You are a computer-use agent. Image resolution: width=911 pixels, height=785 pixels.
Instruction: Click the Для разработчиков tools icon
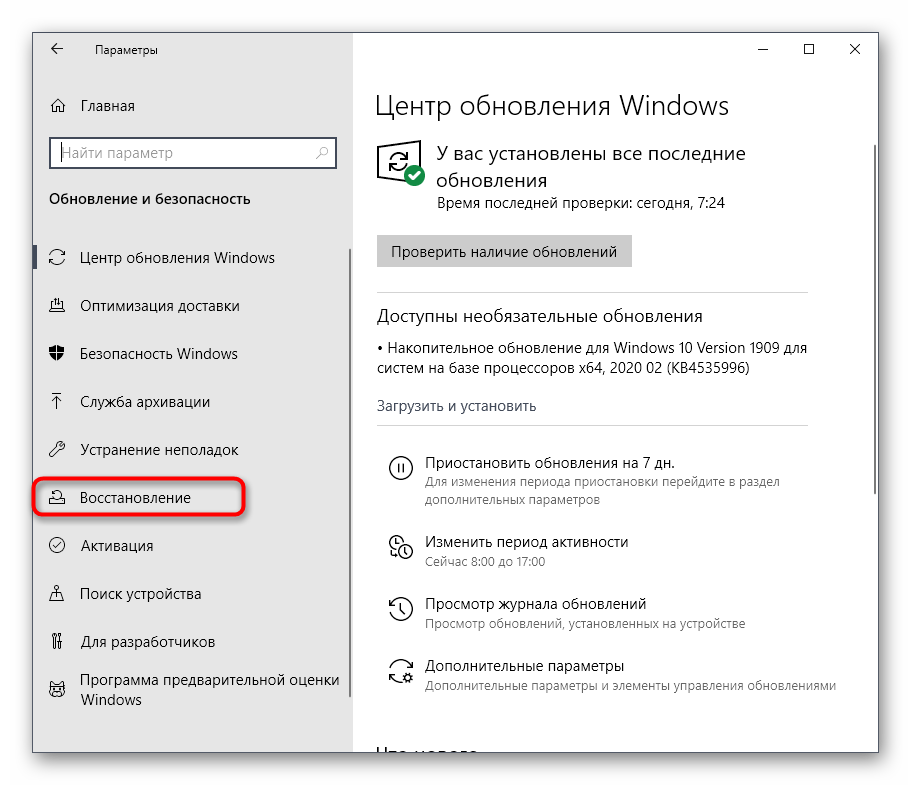click(57, 641)
